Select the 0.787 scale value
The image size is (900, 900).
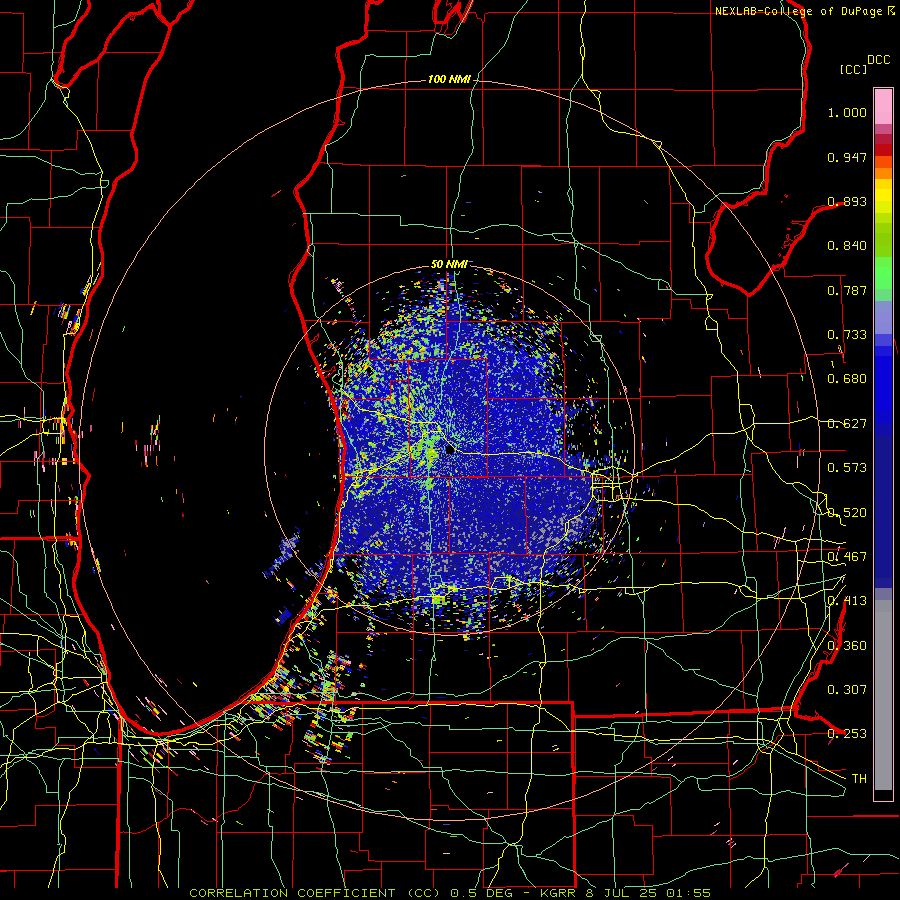pos(847,290)
